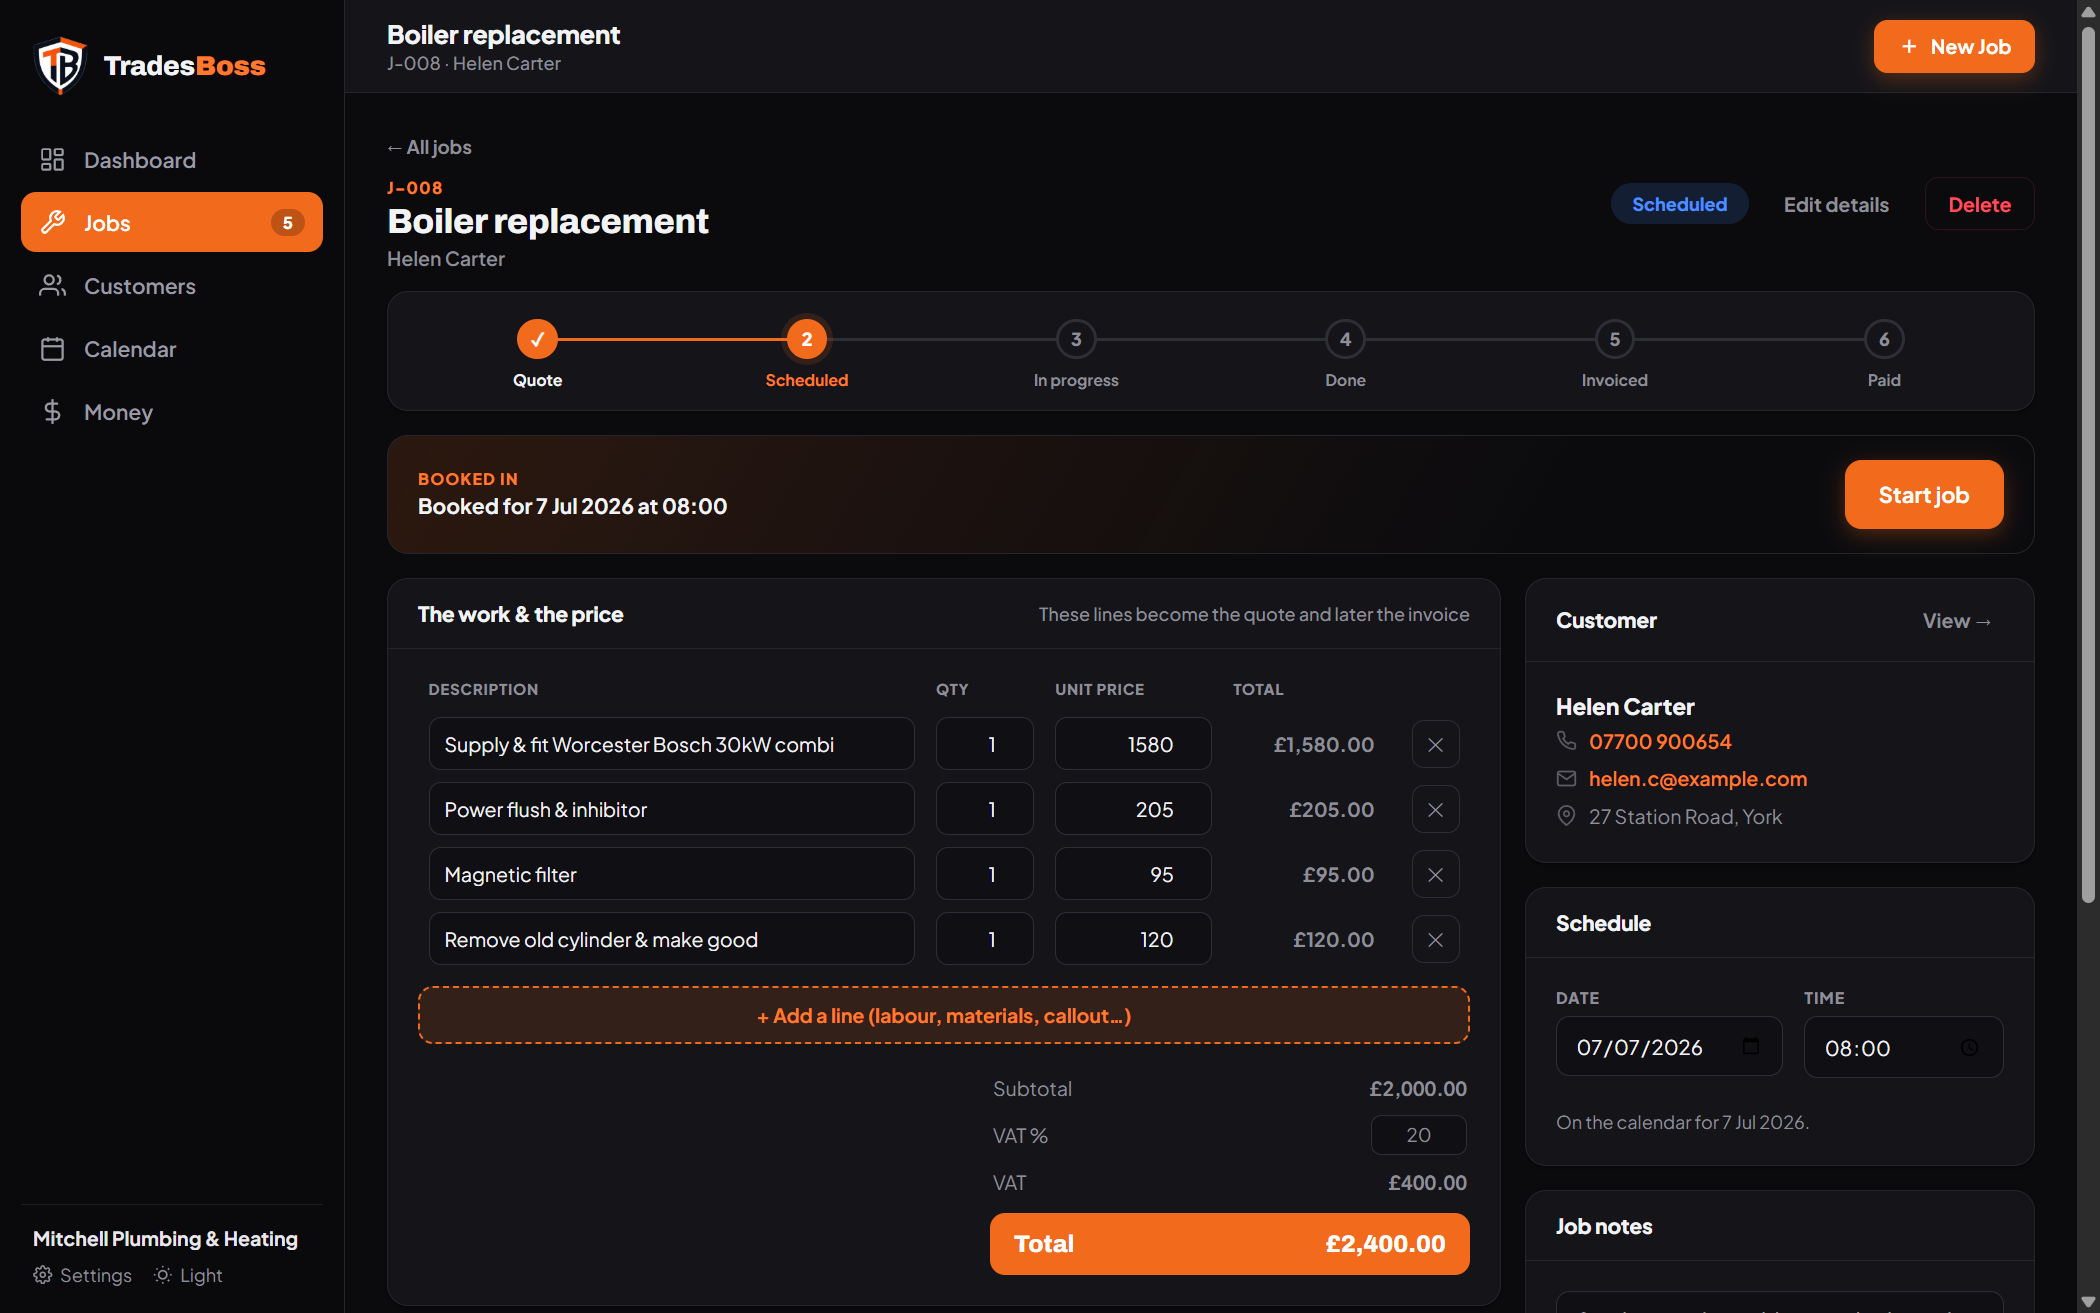Image resolution: width=2100 pixels, height=1313 pixels.
Task: Open the date picker calendar icon
Action: click(1750, 1046)
